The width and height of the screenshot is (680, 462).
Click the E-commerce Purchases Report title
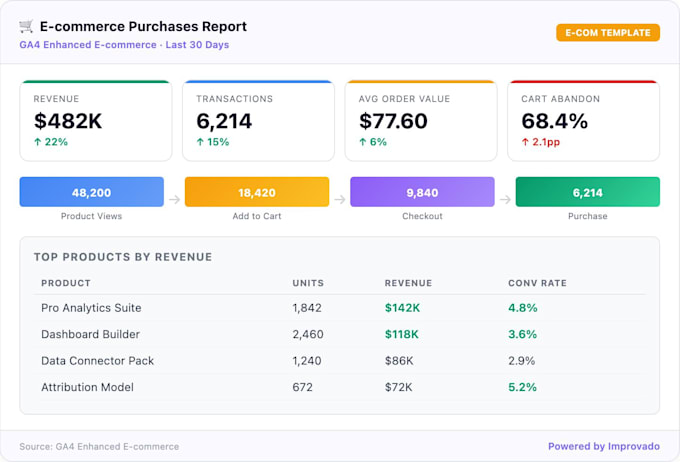click(x=143, y=26)
